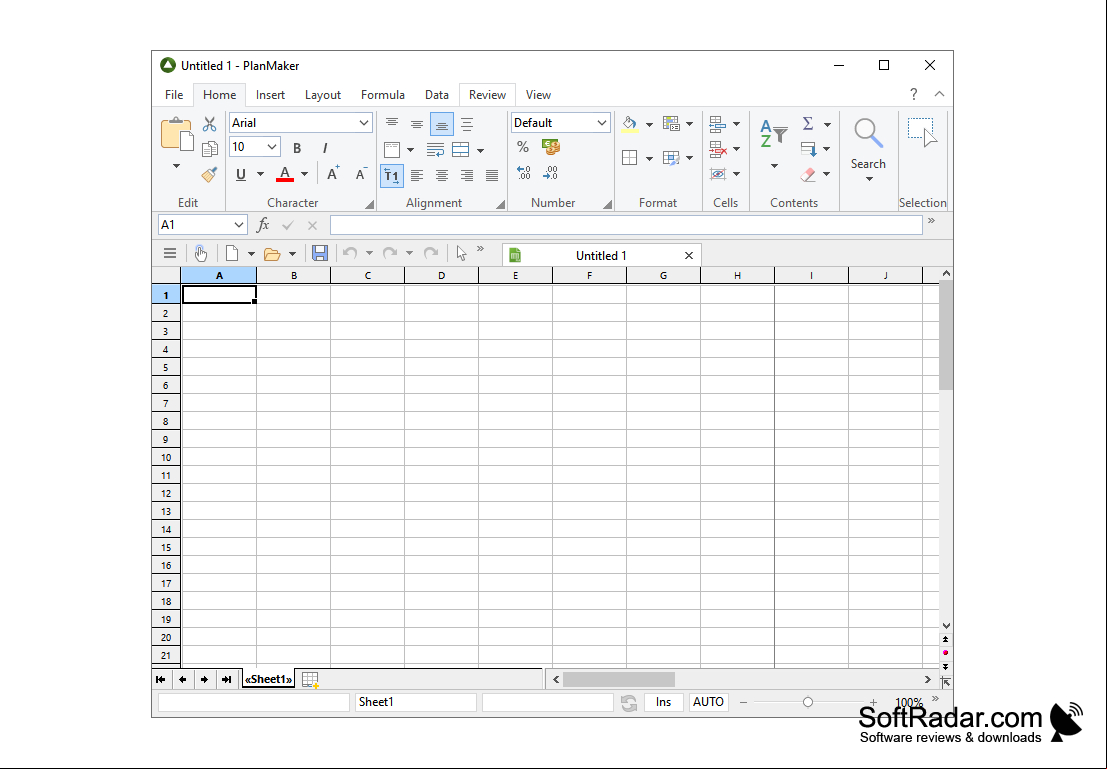Open the font size 10 dropdown
This screenshot has height=769, width=1107.
coord(272,147)
